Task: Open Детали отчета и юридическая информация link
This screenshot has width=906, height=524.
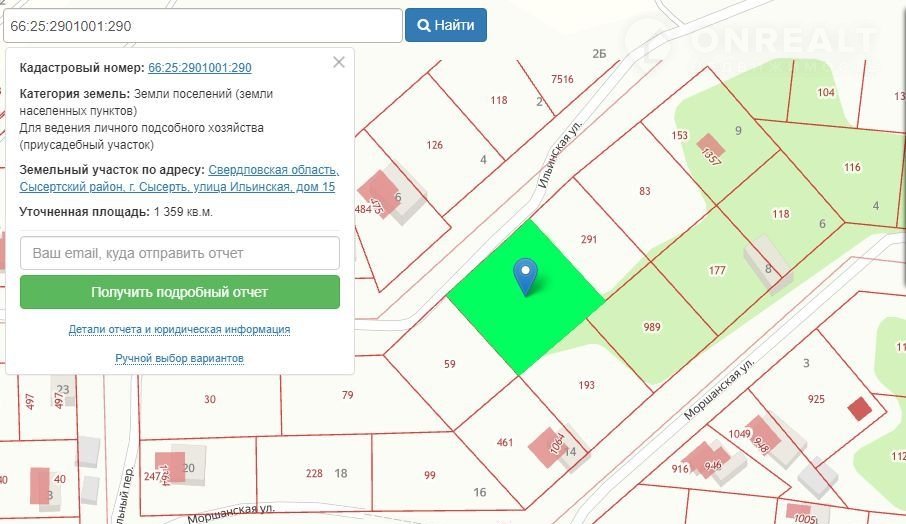Action: tap(179, 329)
